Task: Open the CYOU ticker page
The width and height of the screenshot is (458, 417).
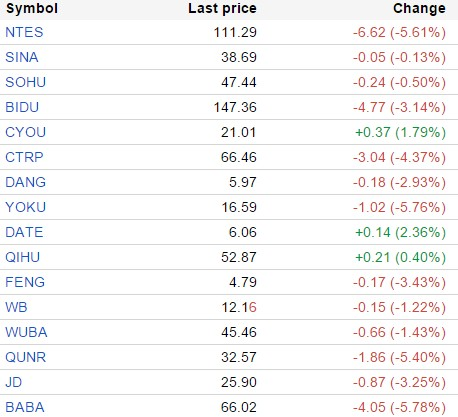Action: (x=25, y=132)
